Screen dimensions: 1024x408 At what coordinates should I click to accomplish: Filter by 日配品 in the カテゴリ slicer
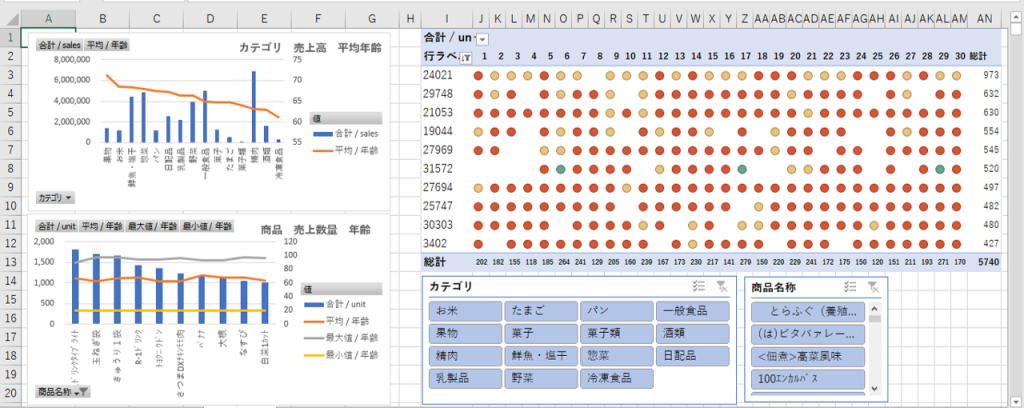tap(692, 356)
